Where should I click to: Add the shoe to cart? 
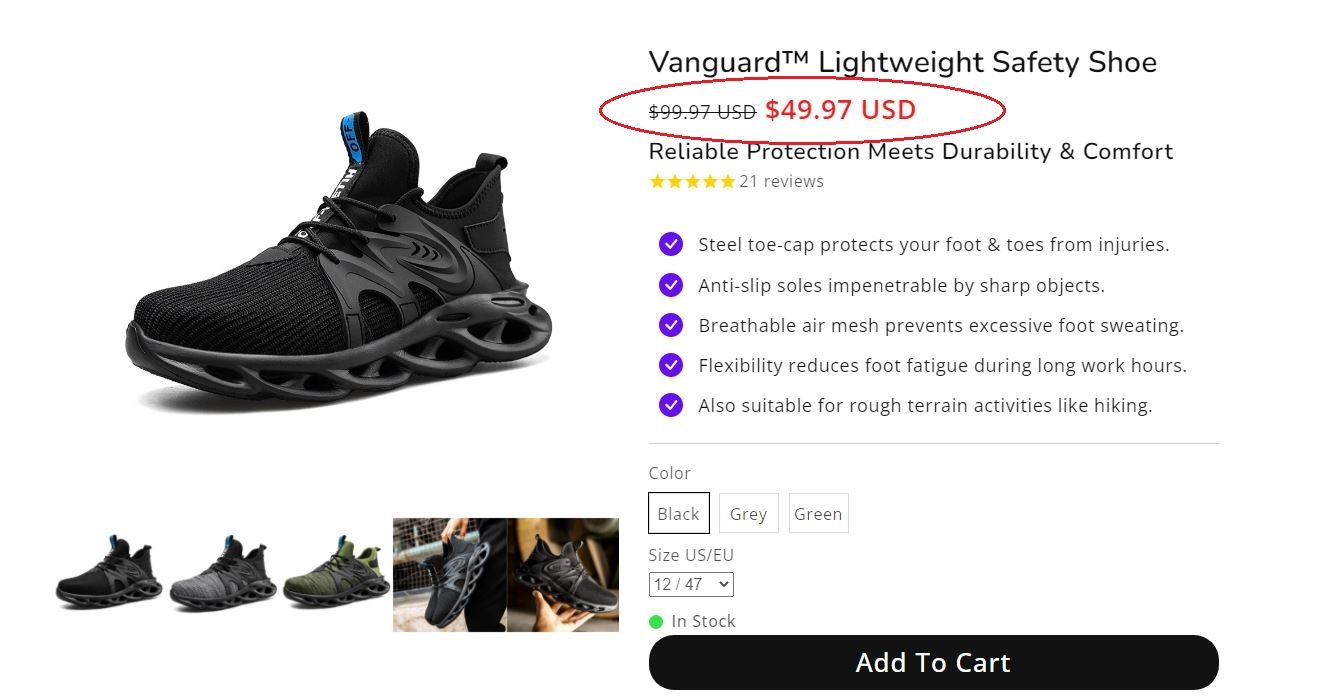(x=933, y=662)
